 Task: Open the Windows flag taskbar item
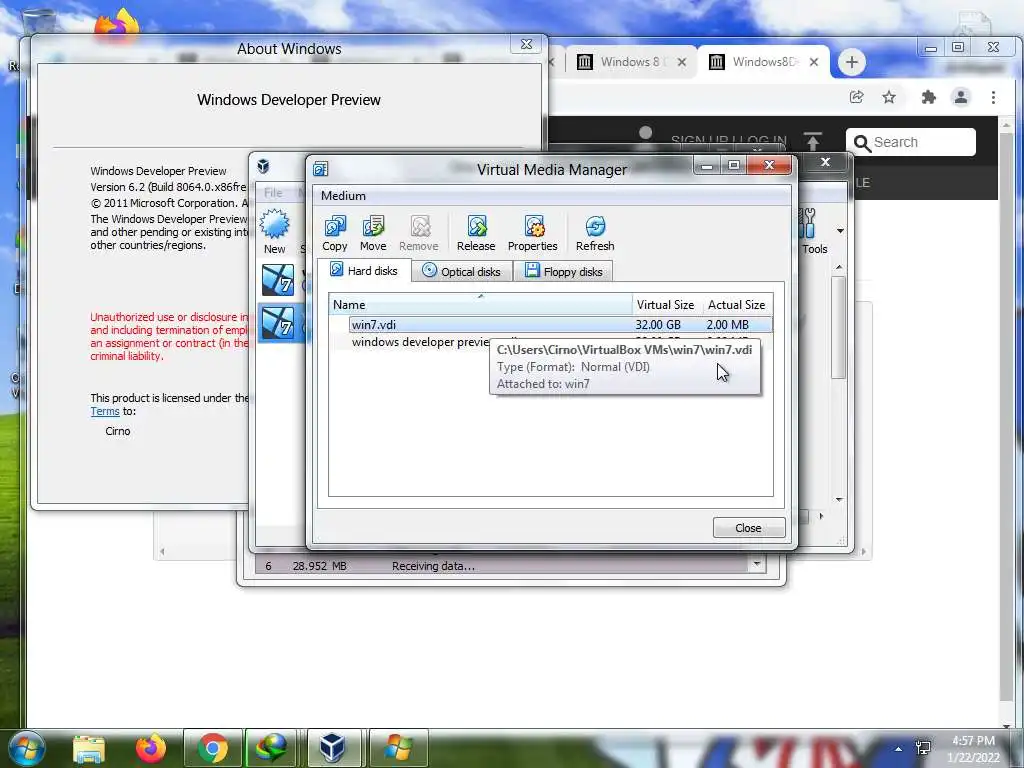(398, 748)
